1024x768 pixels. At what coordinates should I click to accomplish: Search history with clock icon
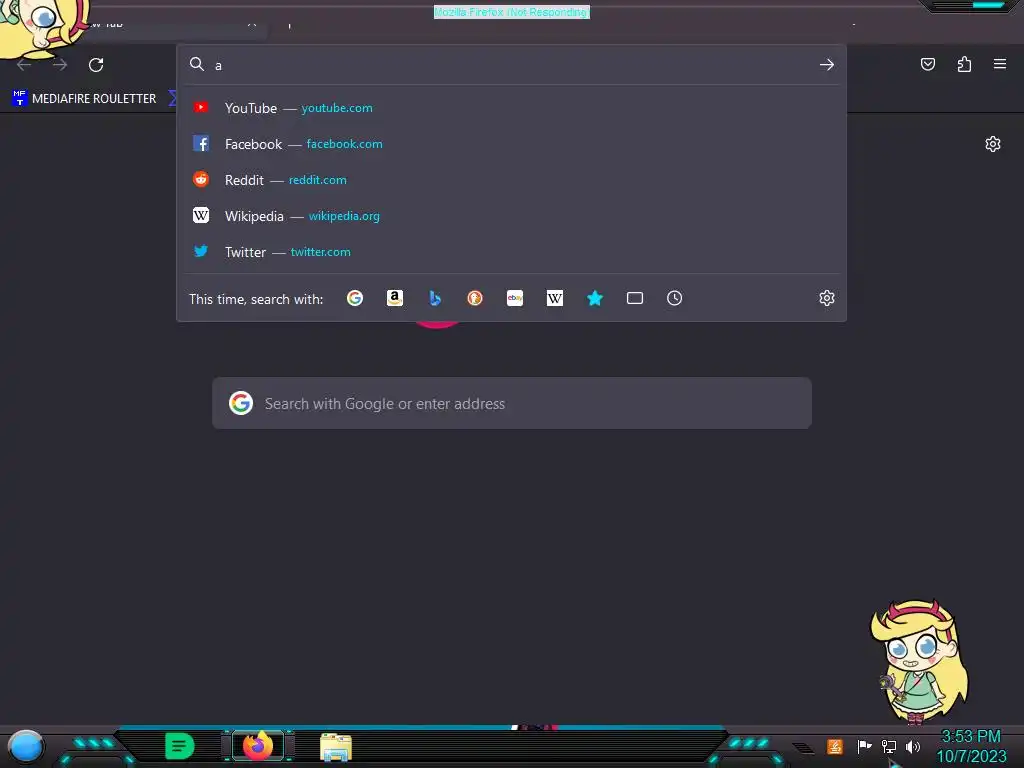(x=675, y=298)
